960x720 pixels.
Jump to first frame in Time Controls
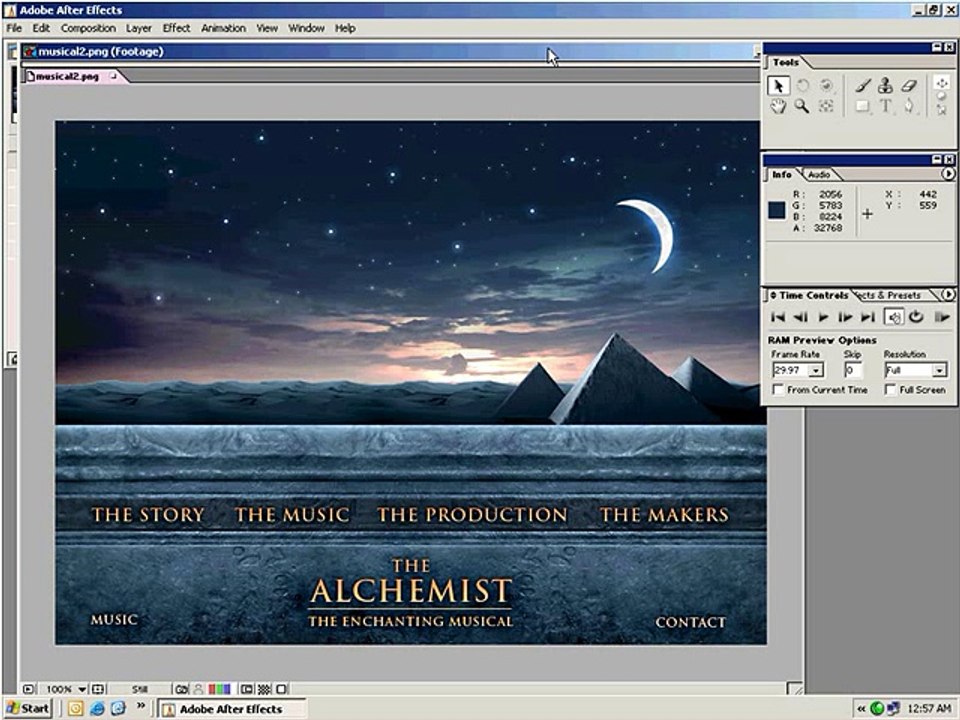coord(778,317)
